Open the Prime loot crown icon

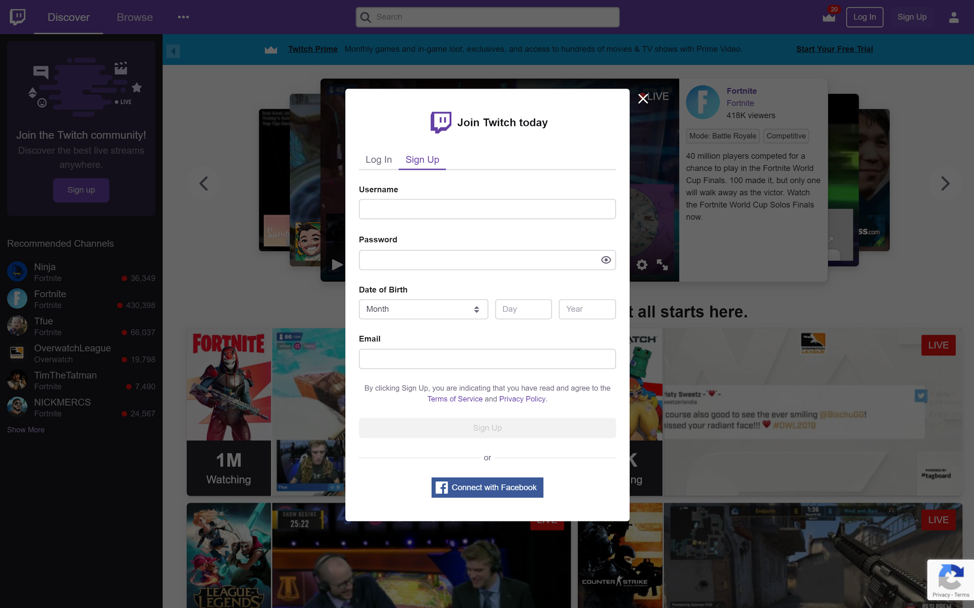tap(829, 17)
